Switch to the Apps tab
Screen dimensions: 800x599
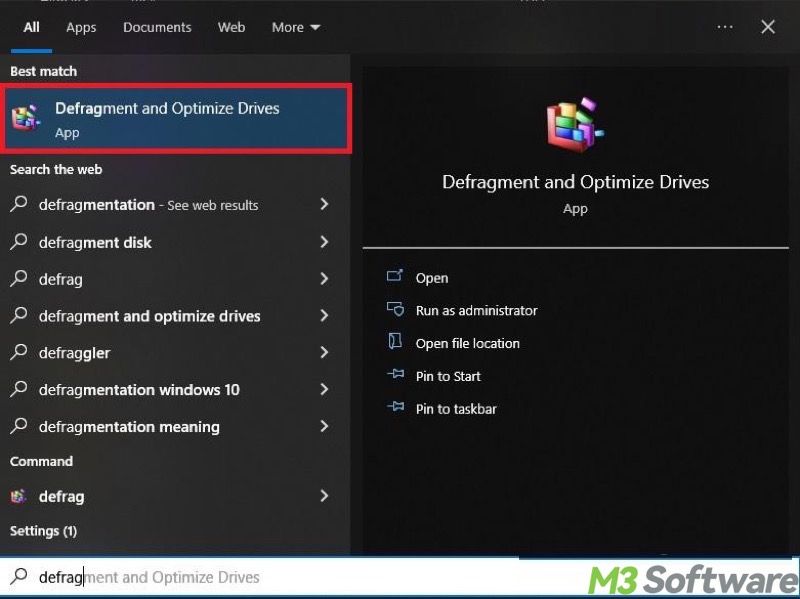(81, 27)
